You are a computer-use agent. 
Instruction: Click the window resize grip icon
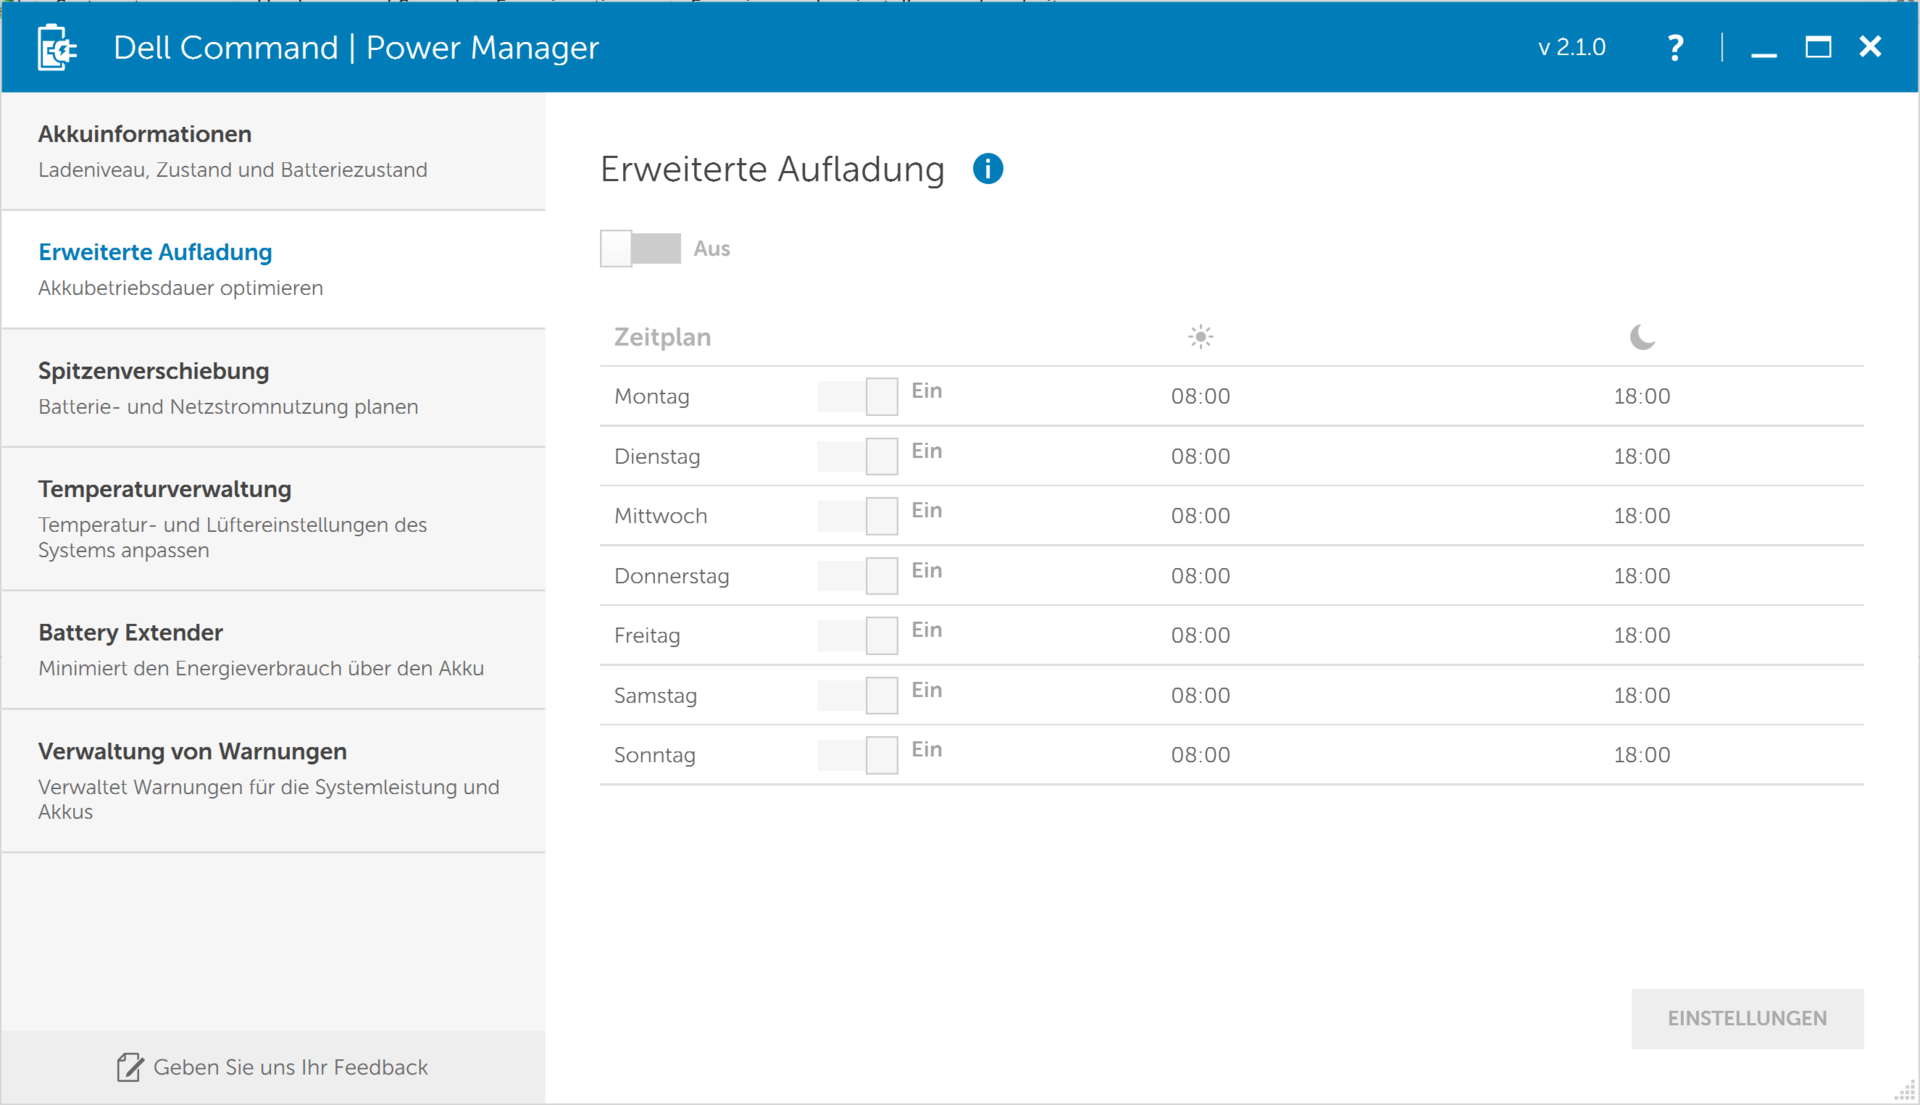pyautogui.click(x=1904, y=1091)
